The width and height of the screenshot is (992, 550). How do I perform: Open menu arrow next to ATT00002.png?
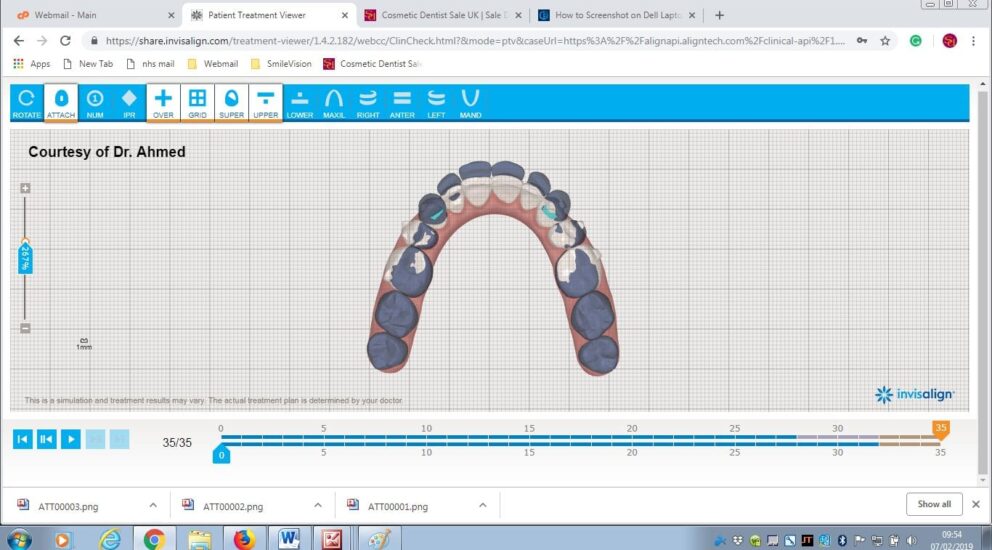pos(318,505)
